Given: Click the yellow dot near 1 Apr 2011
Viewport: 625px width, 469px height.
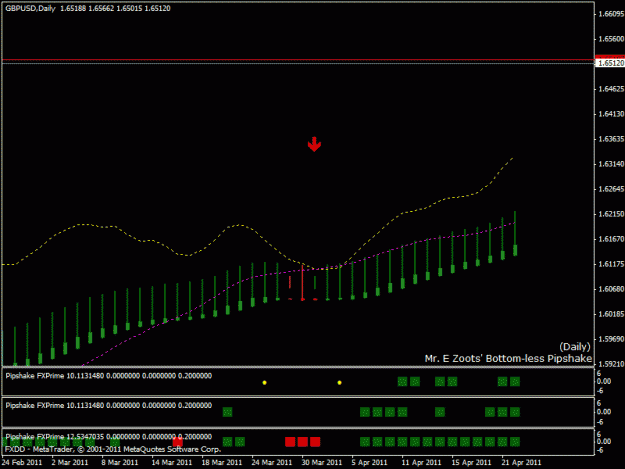Looking at the screenshot, I should [x=340, y=383].
